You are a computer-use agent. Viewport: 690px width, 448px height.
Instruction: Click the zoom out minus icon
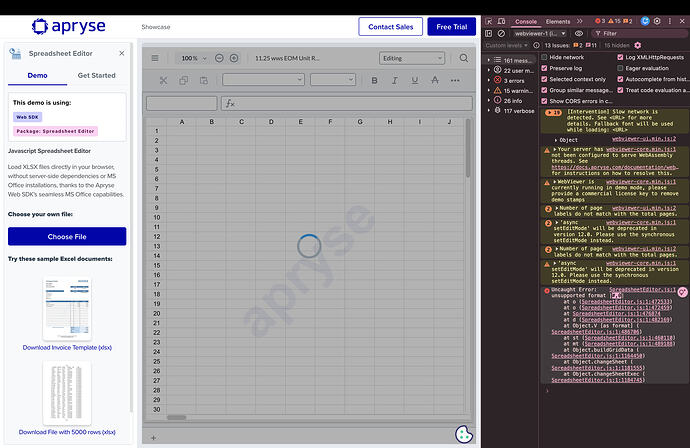coord(219,58)
